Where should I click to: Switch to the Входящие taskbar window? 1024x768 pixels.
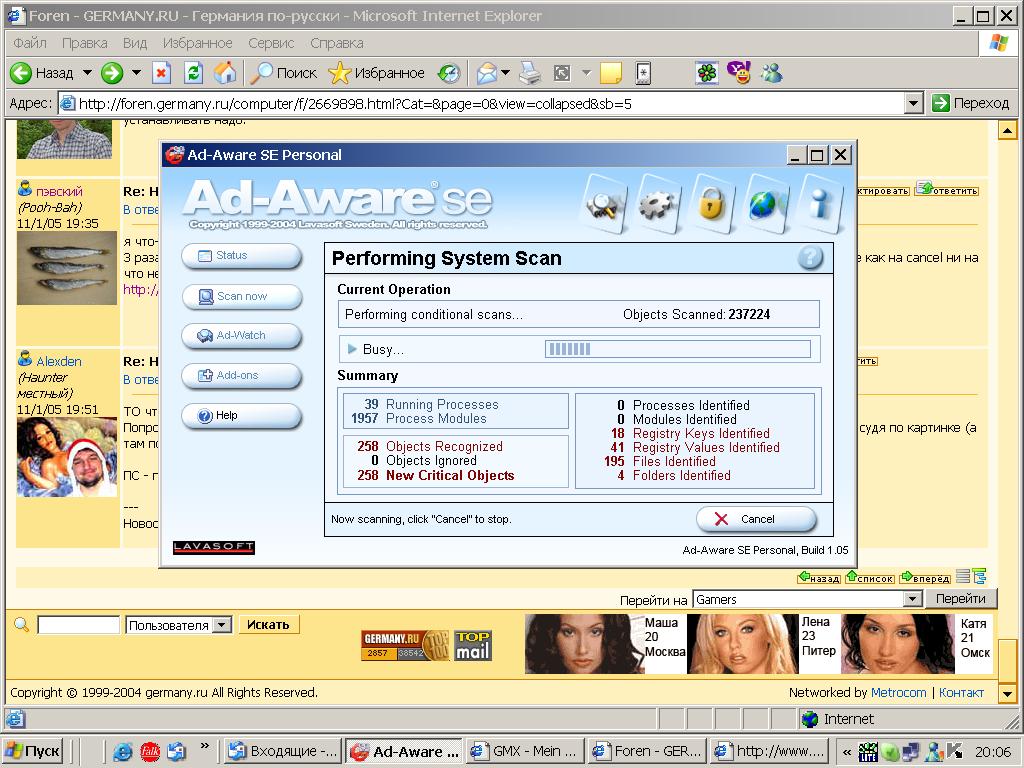[x=283, y=751]
